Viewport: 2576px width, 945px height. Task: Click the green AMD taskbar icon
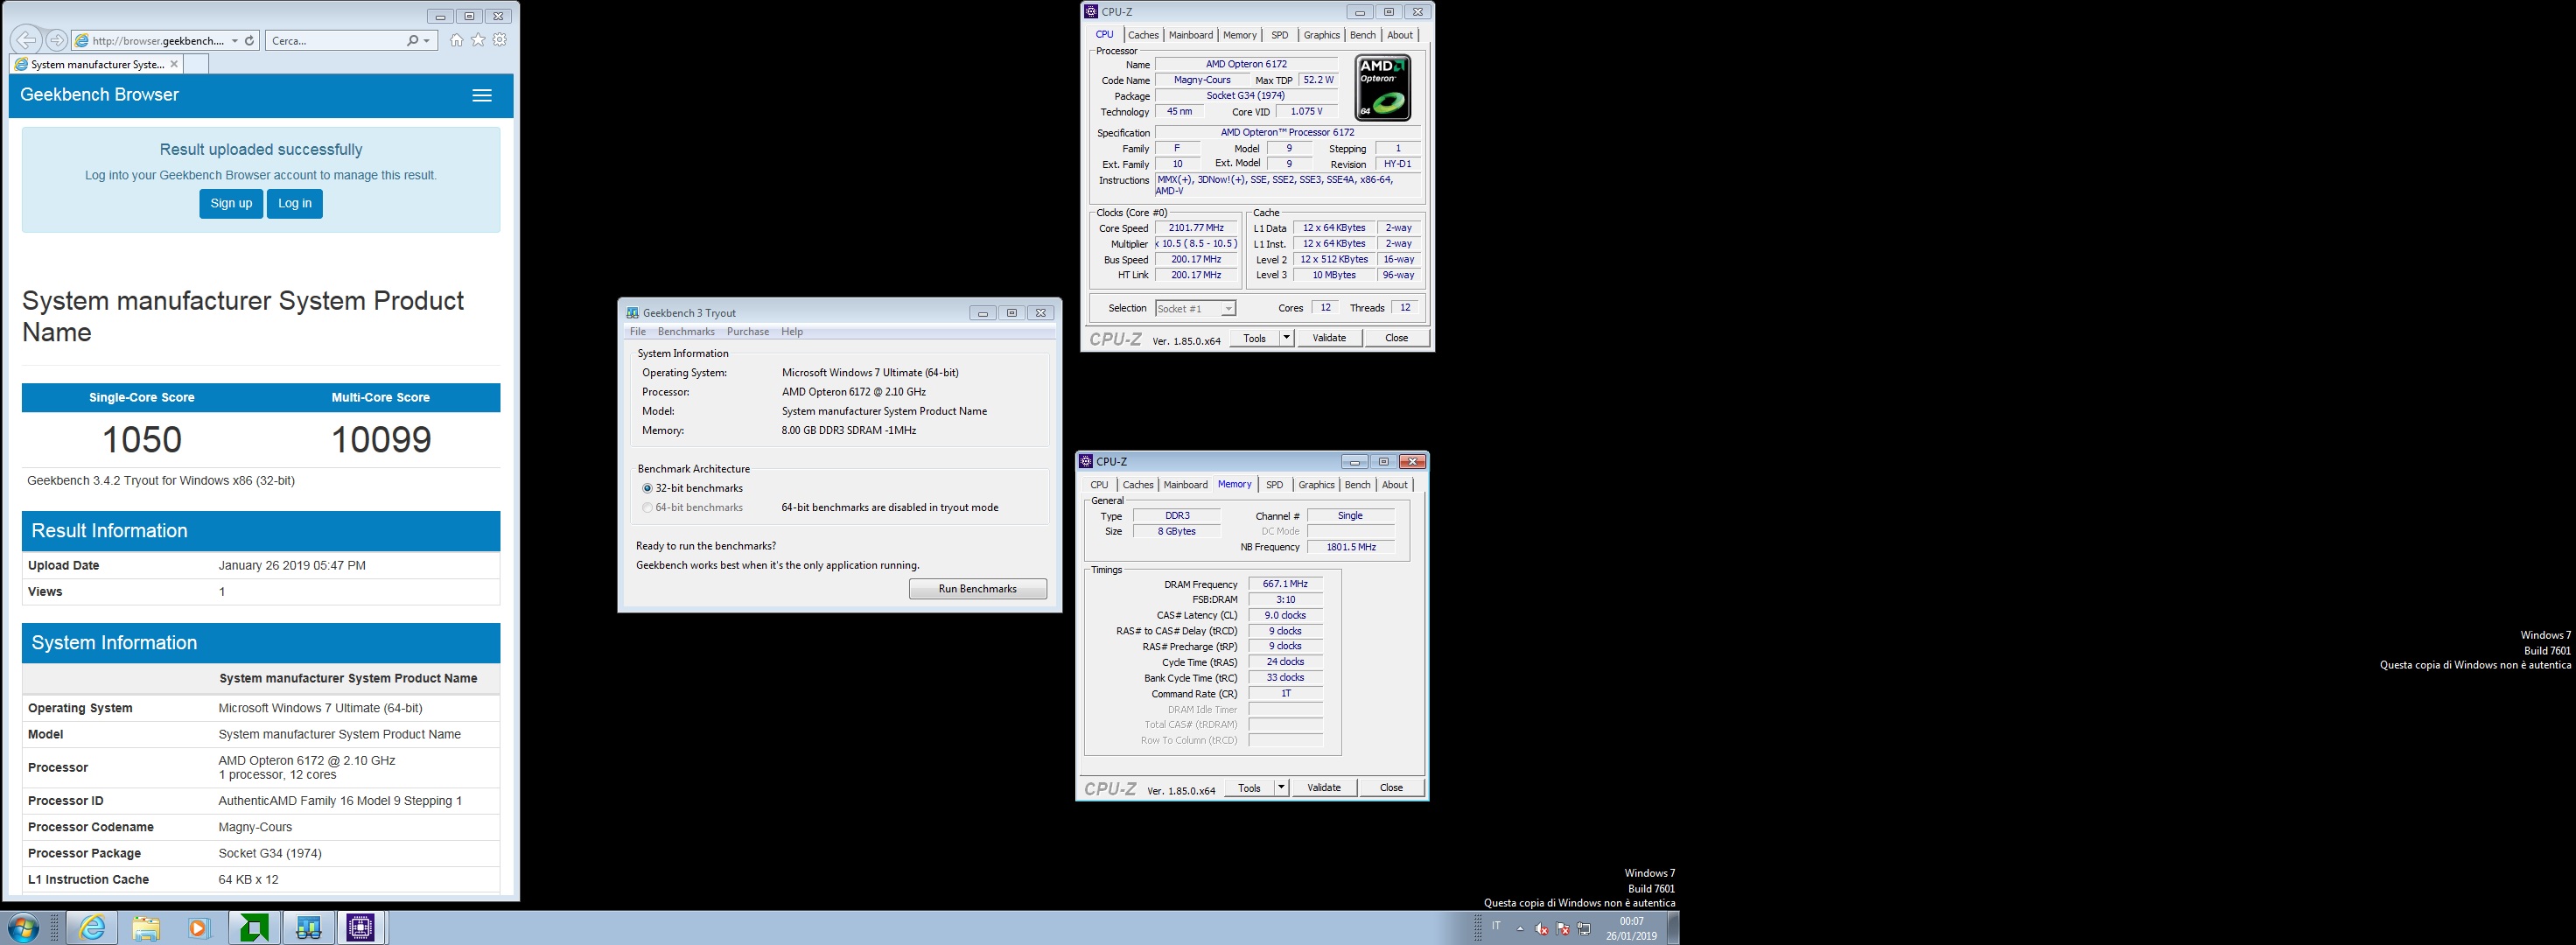tap(254, 928)
